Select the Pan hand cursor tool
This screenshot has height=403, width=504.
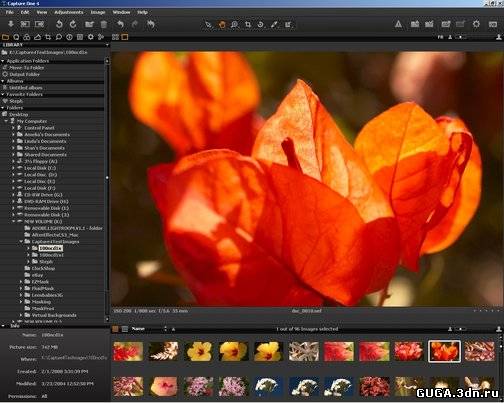pos(222,24)
